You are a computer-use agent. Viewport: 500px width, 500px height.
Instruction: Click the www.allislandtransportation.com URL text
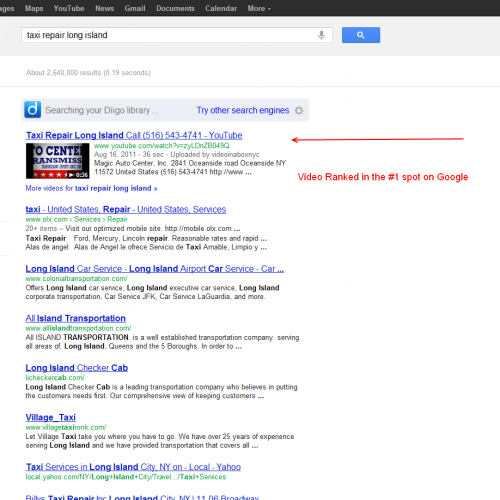point(79,328)
